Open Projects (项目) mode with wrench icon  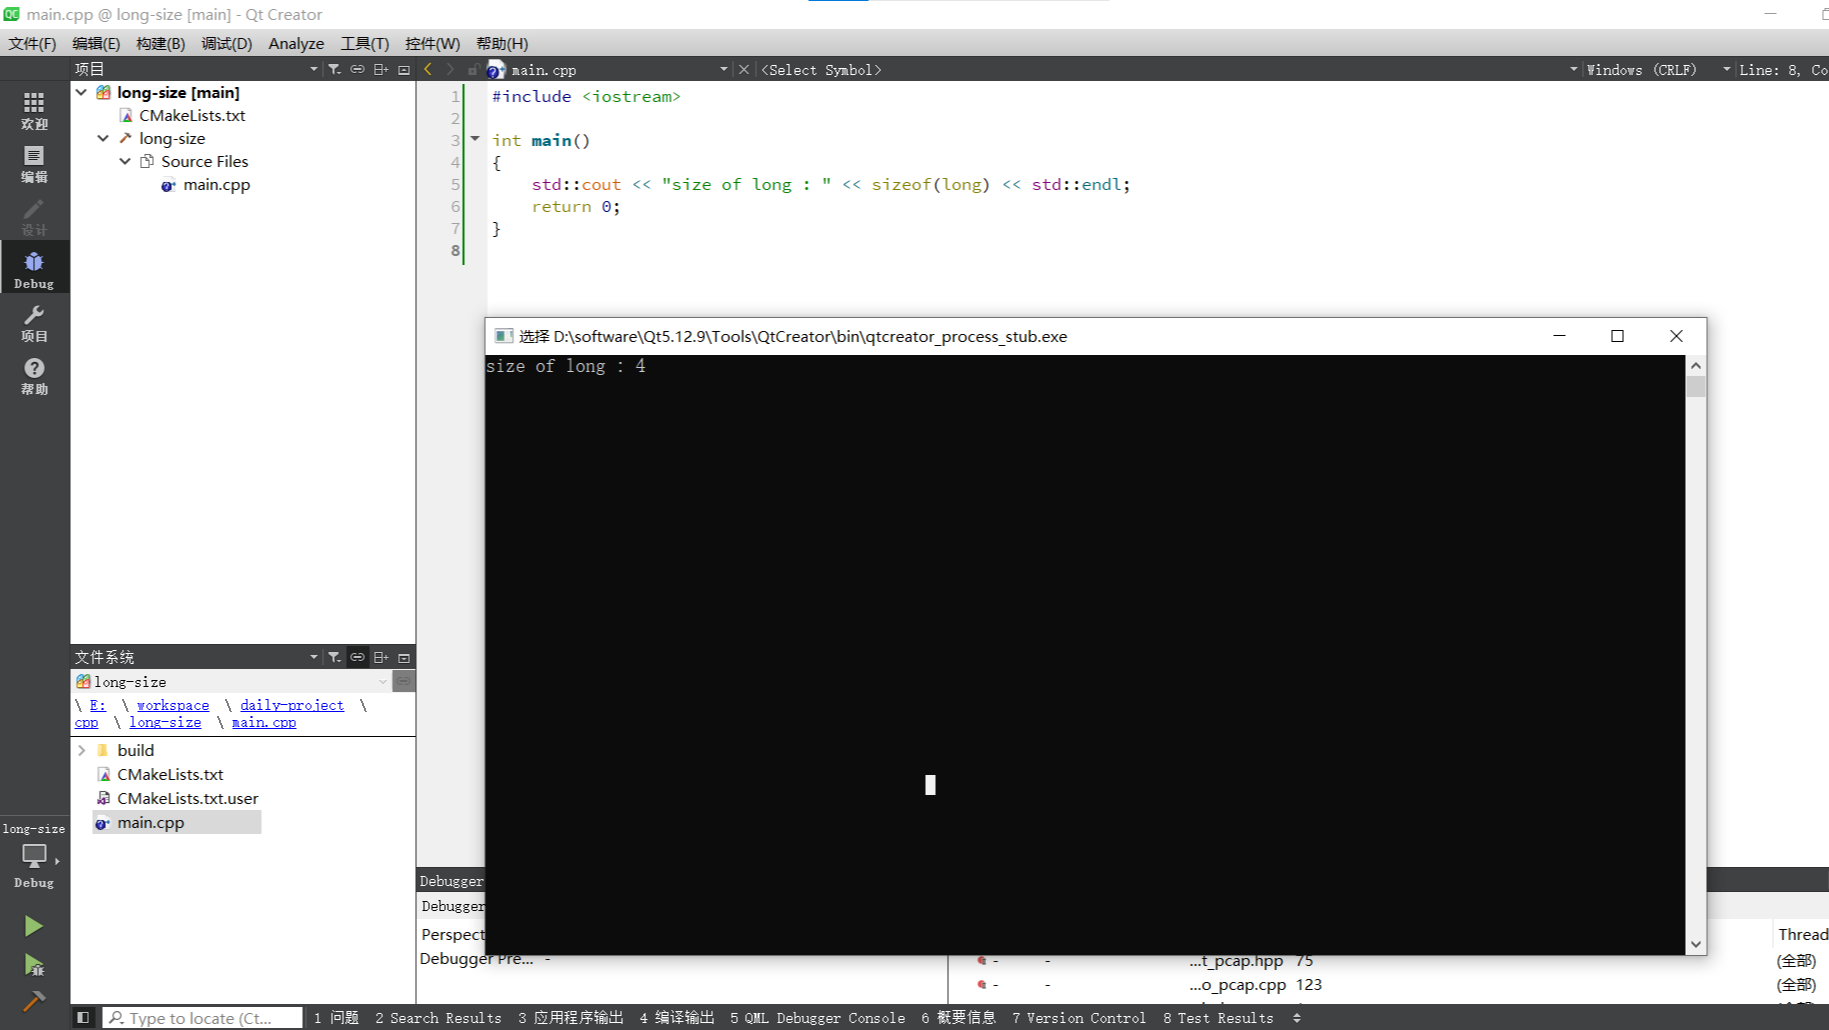[34, 323]
